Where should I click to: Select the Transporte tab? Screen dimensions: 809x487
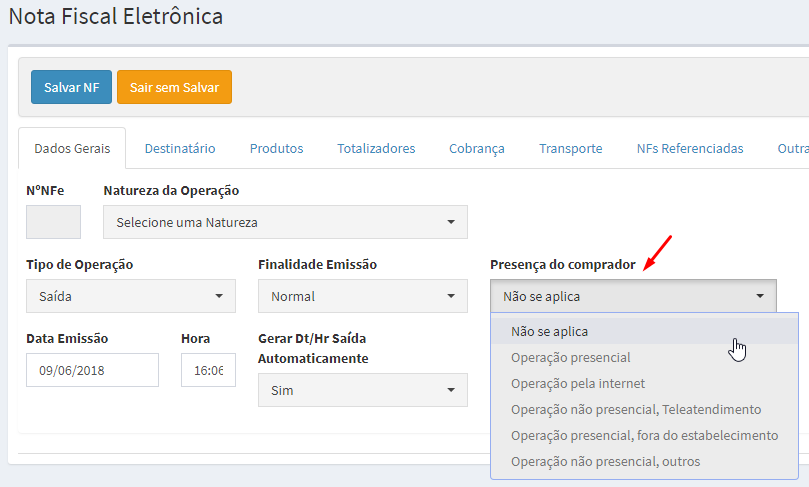571,149
